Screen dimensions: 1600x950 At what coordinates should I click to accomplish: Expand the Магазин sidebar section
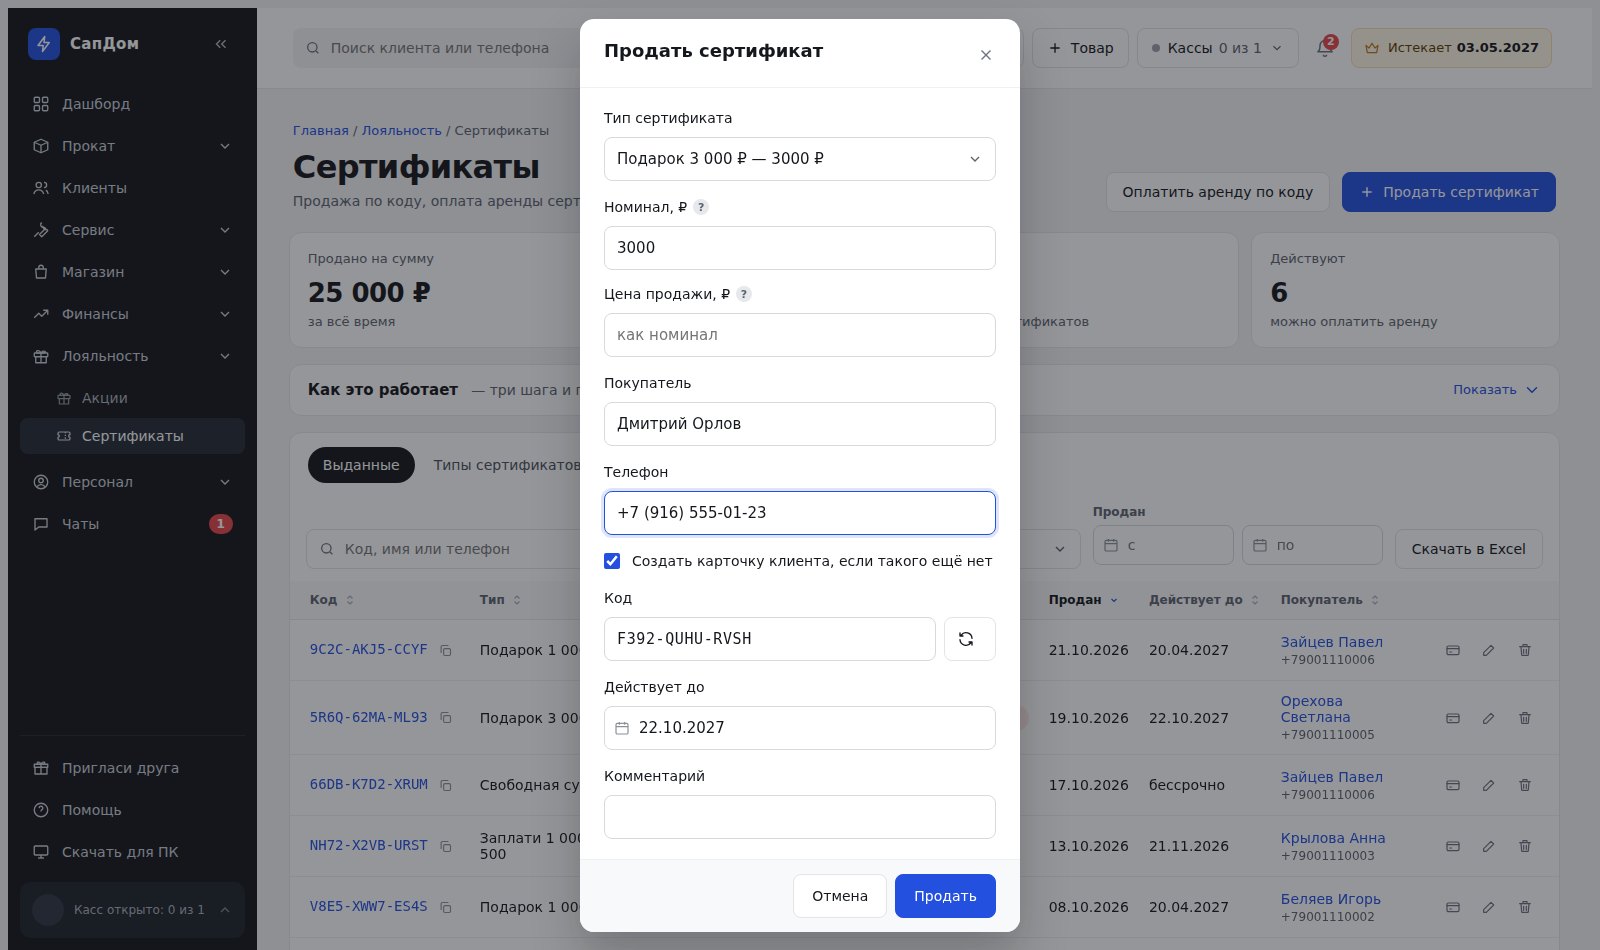pos(132,272)
